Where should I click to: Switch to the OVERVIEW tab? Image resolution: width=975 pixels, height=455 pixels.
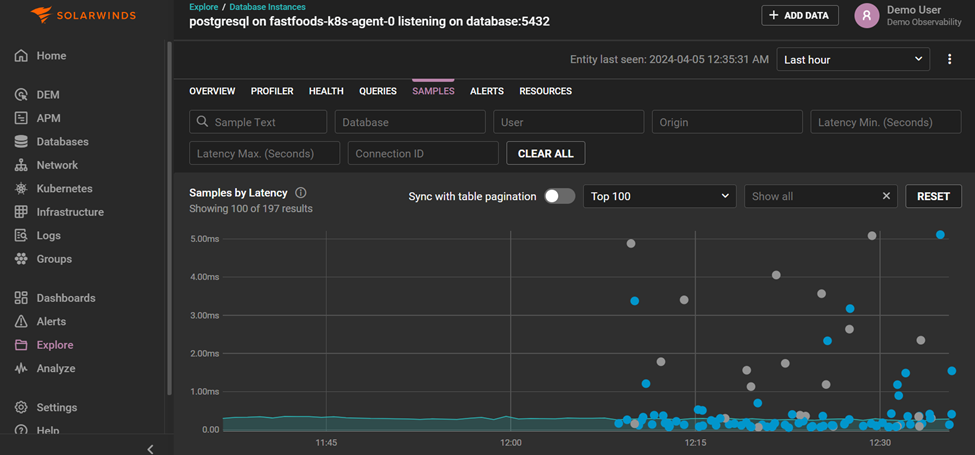point(212,91)
